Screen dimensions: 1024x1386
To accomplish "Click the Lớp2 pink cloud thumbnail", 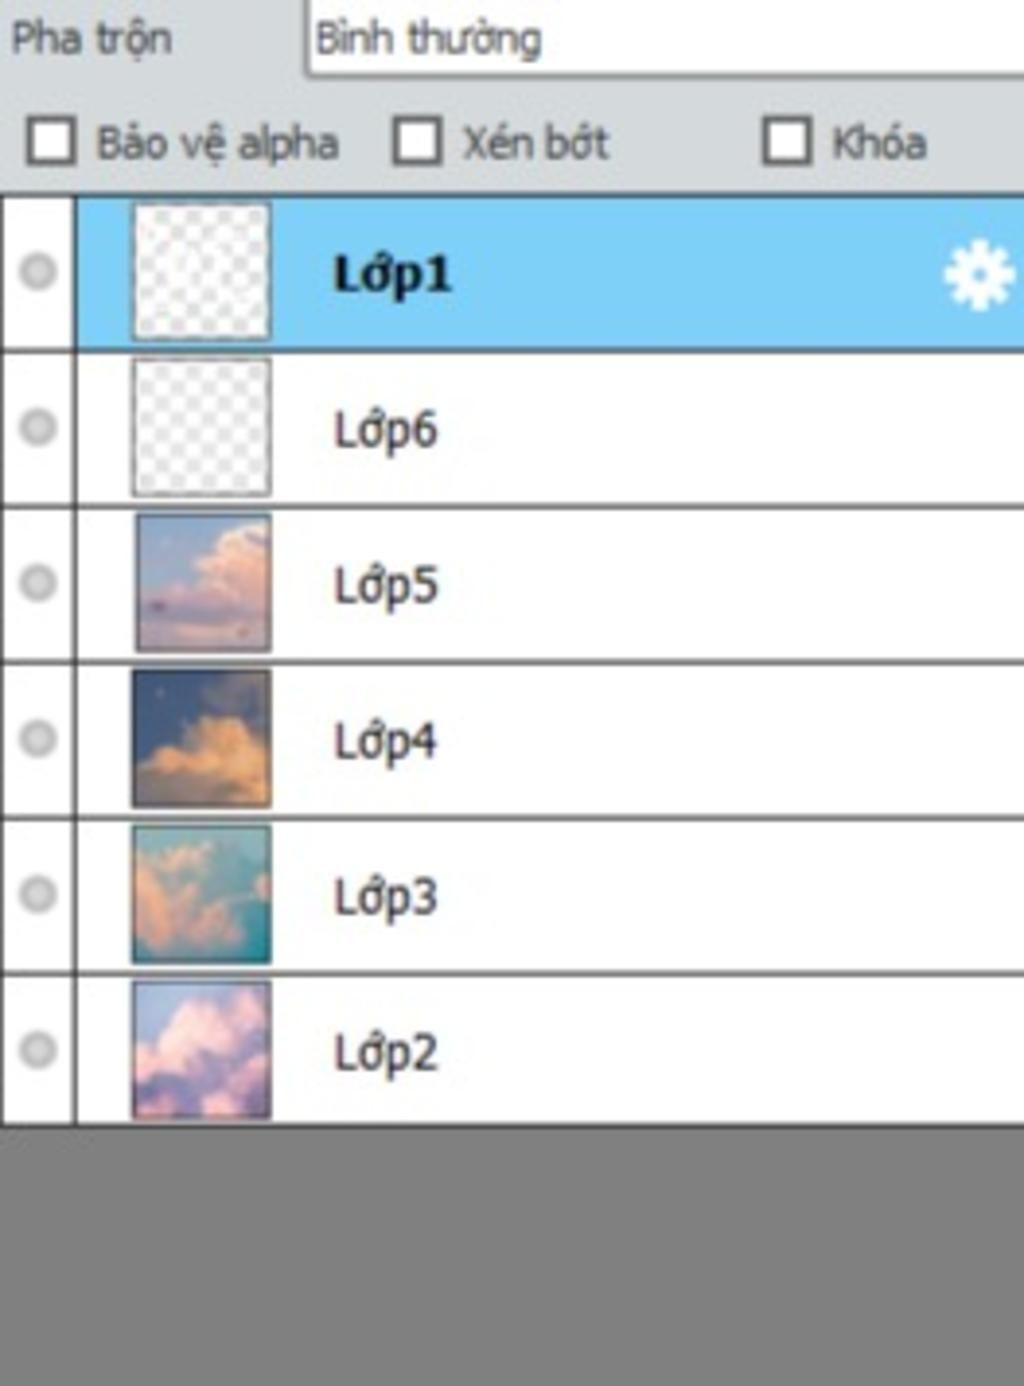I will pos(201,1050).
